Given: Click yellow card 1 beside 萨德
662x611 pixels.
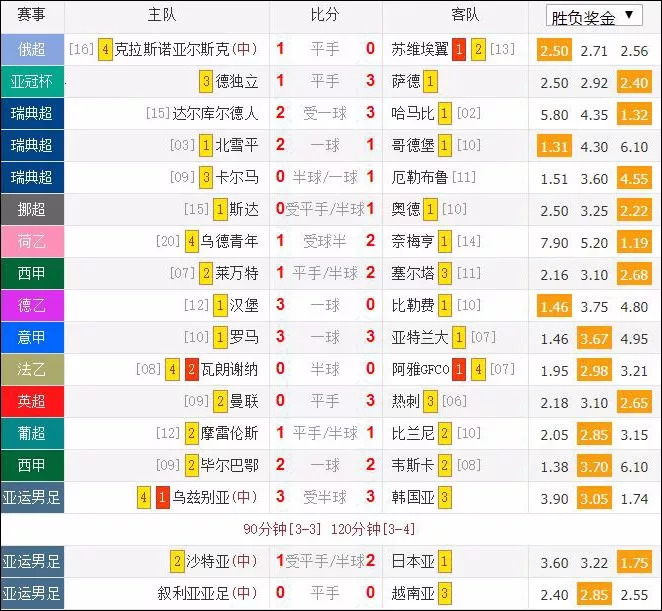Looking at the screenshot, I should [430, 81].
